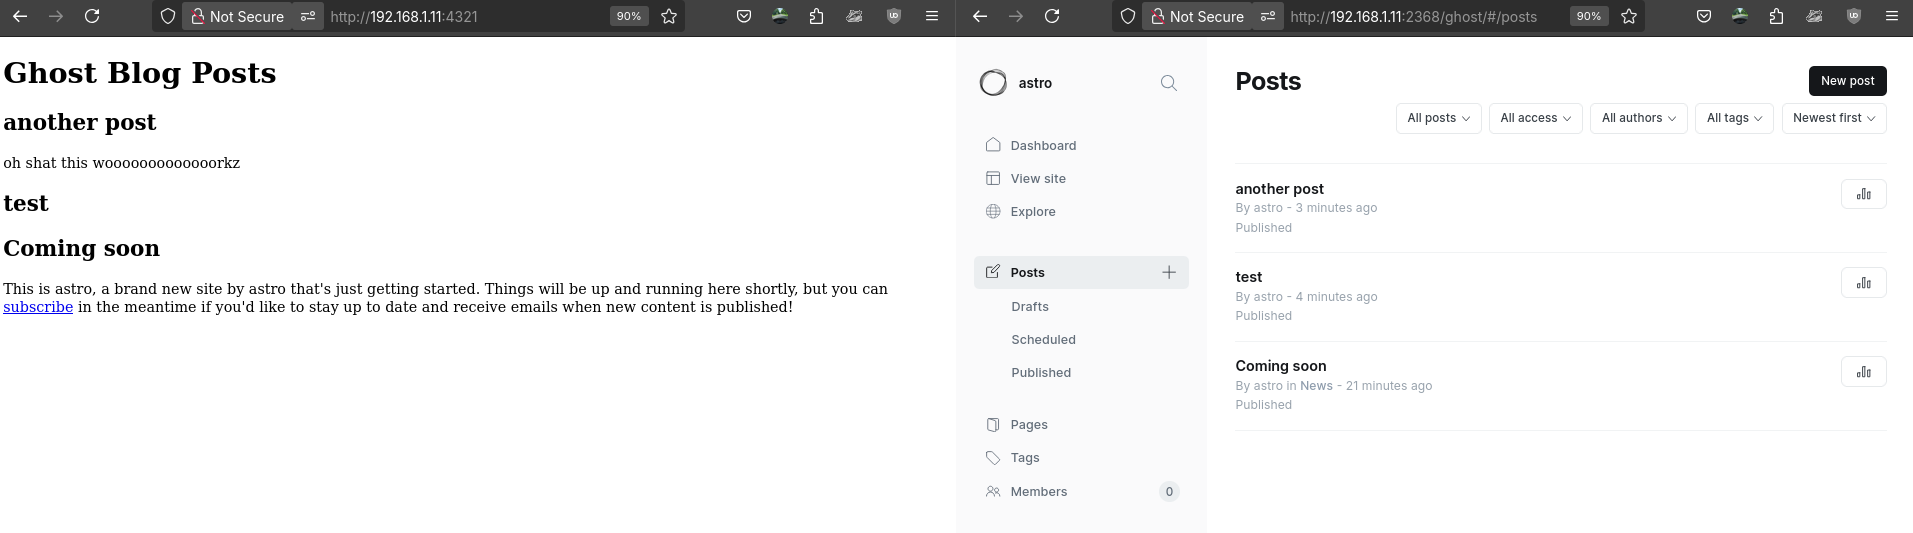
Task: Open All posts filter dropdown
Action: pos(1438,118)
